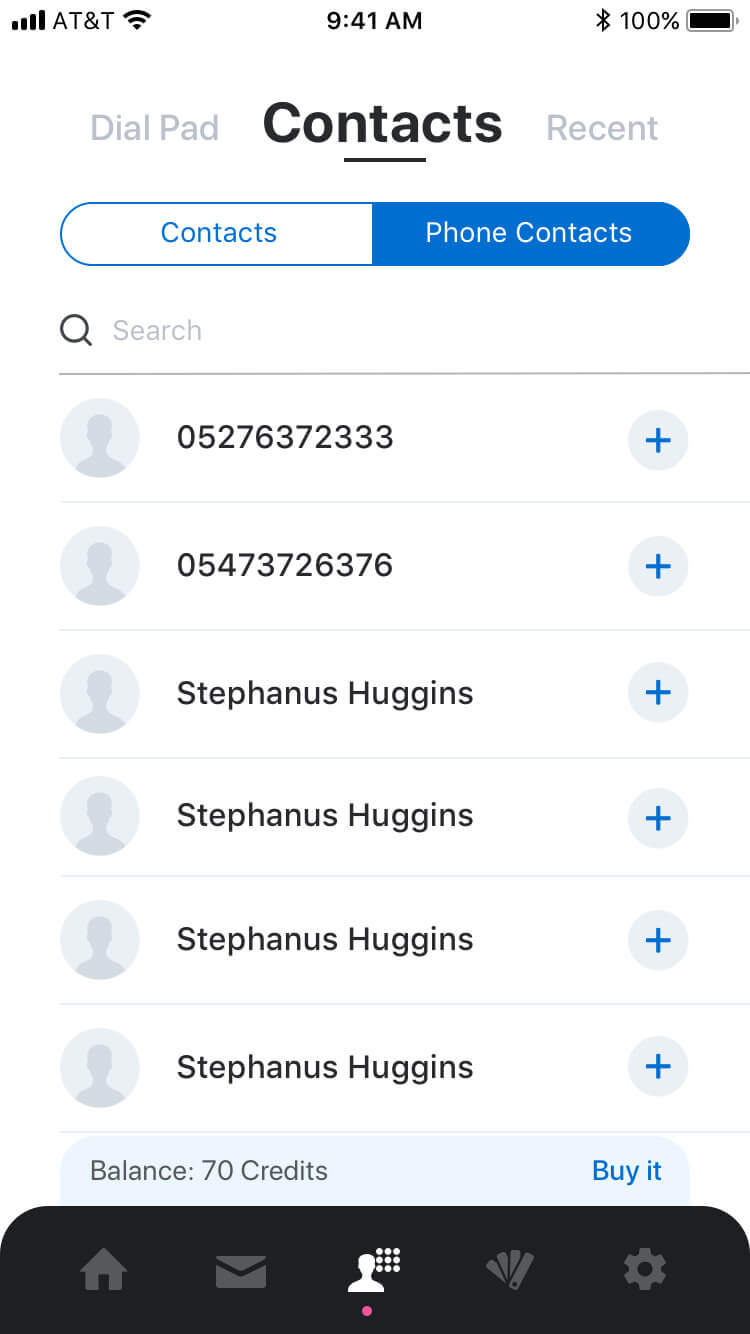Go to the Dial Pad tab
The width and height of the screenshot is (750, 1334).
[154, 128]
